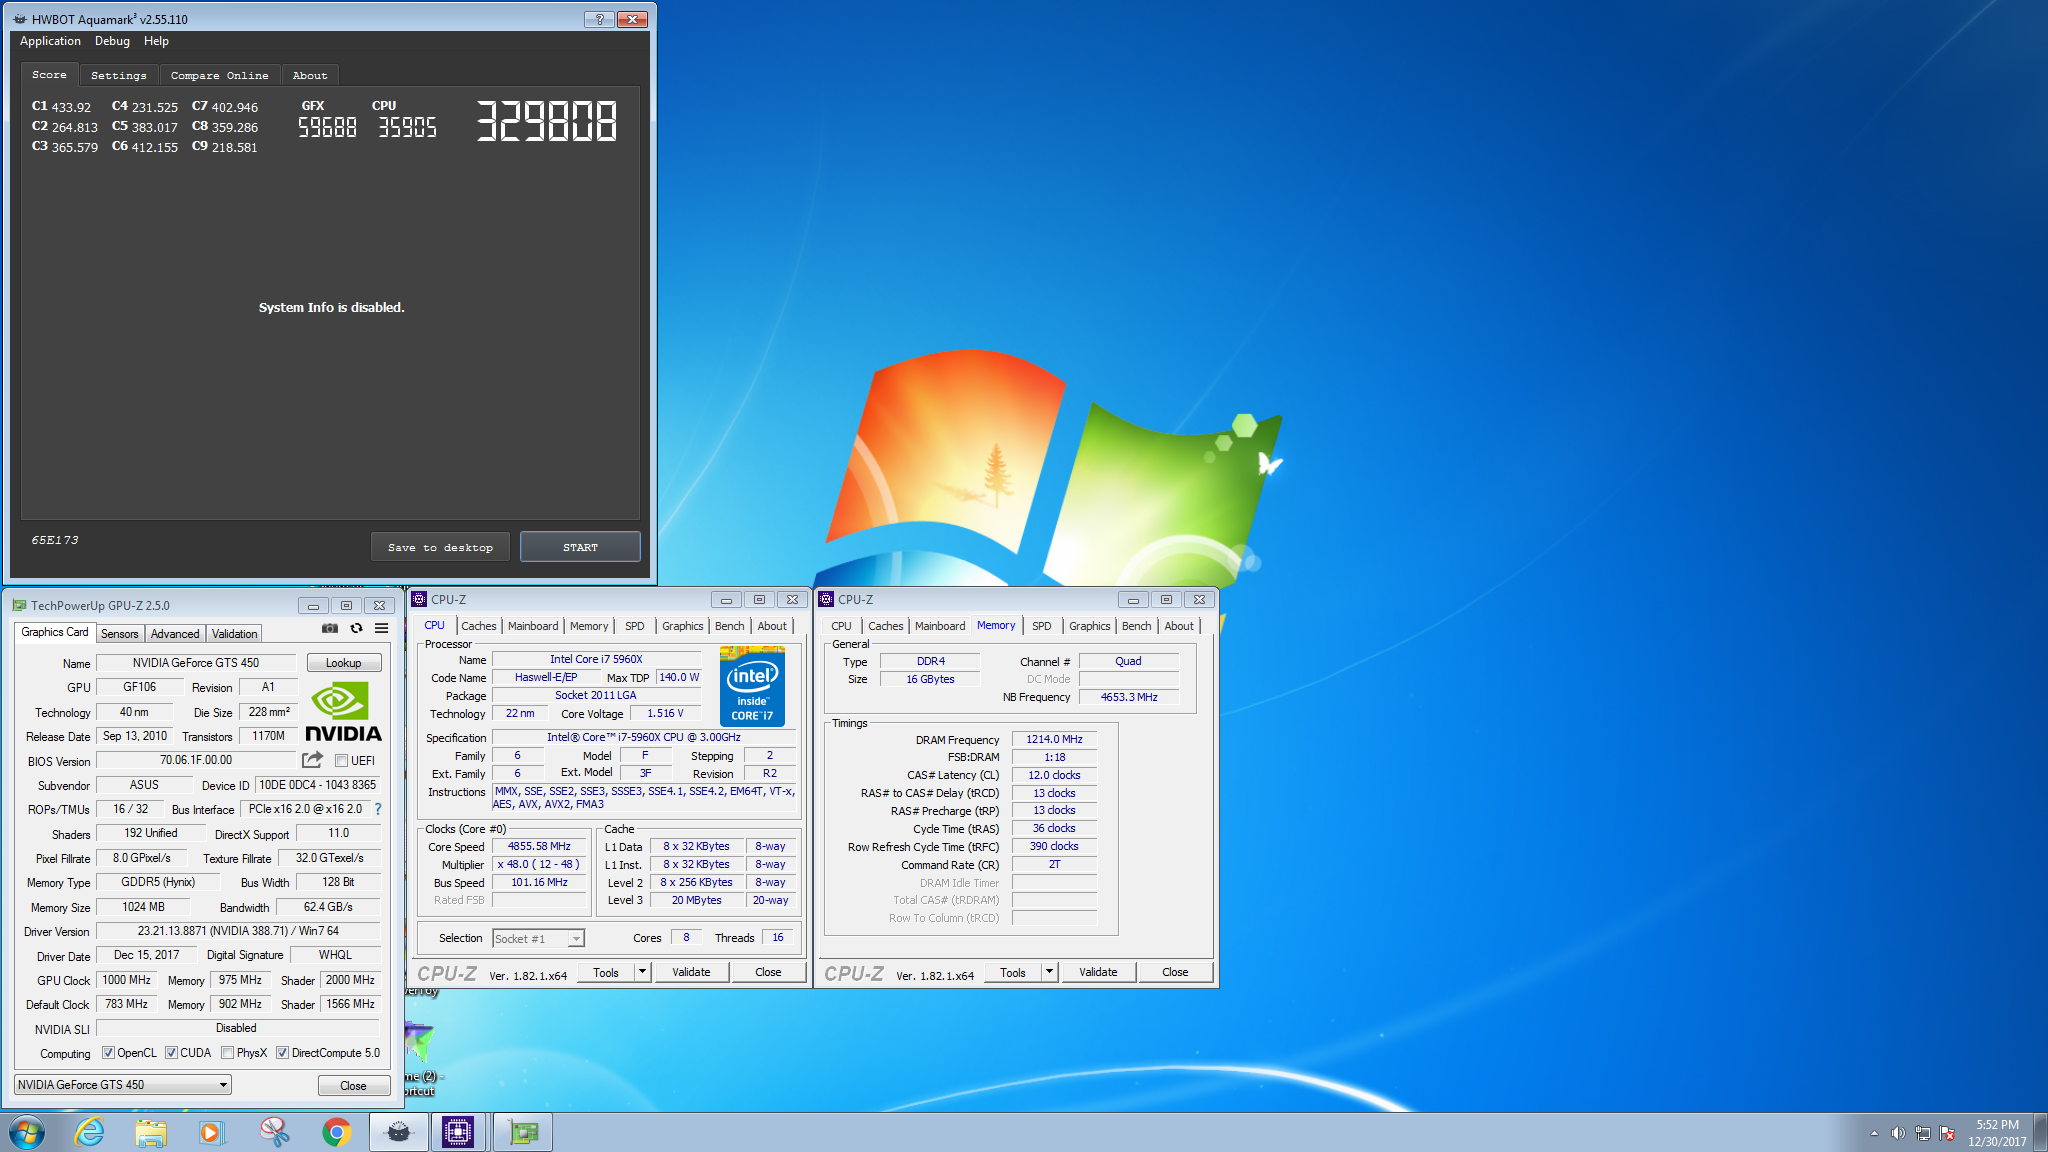Switch to HWBOT Aquamark taskbar icon
This screenshot has height=1152, width=2048.
(x=398, y=1132)
